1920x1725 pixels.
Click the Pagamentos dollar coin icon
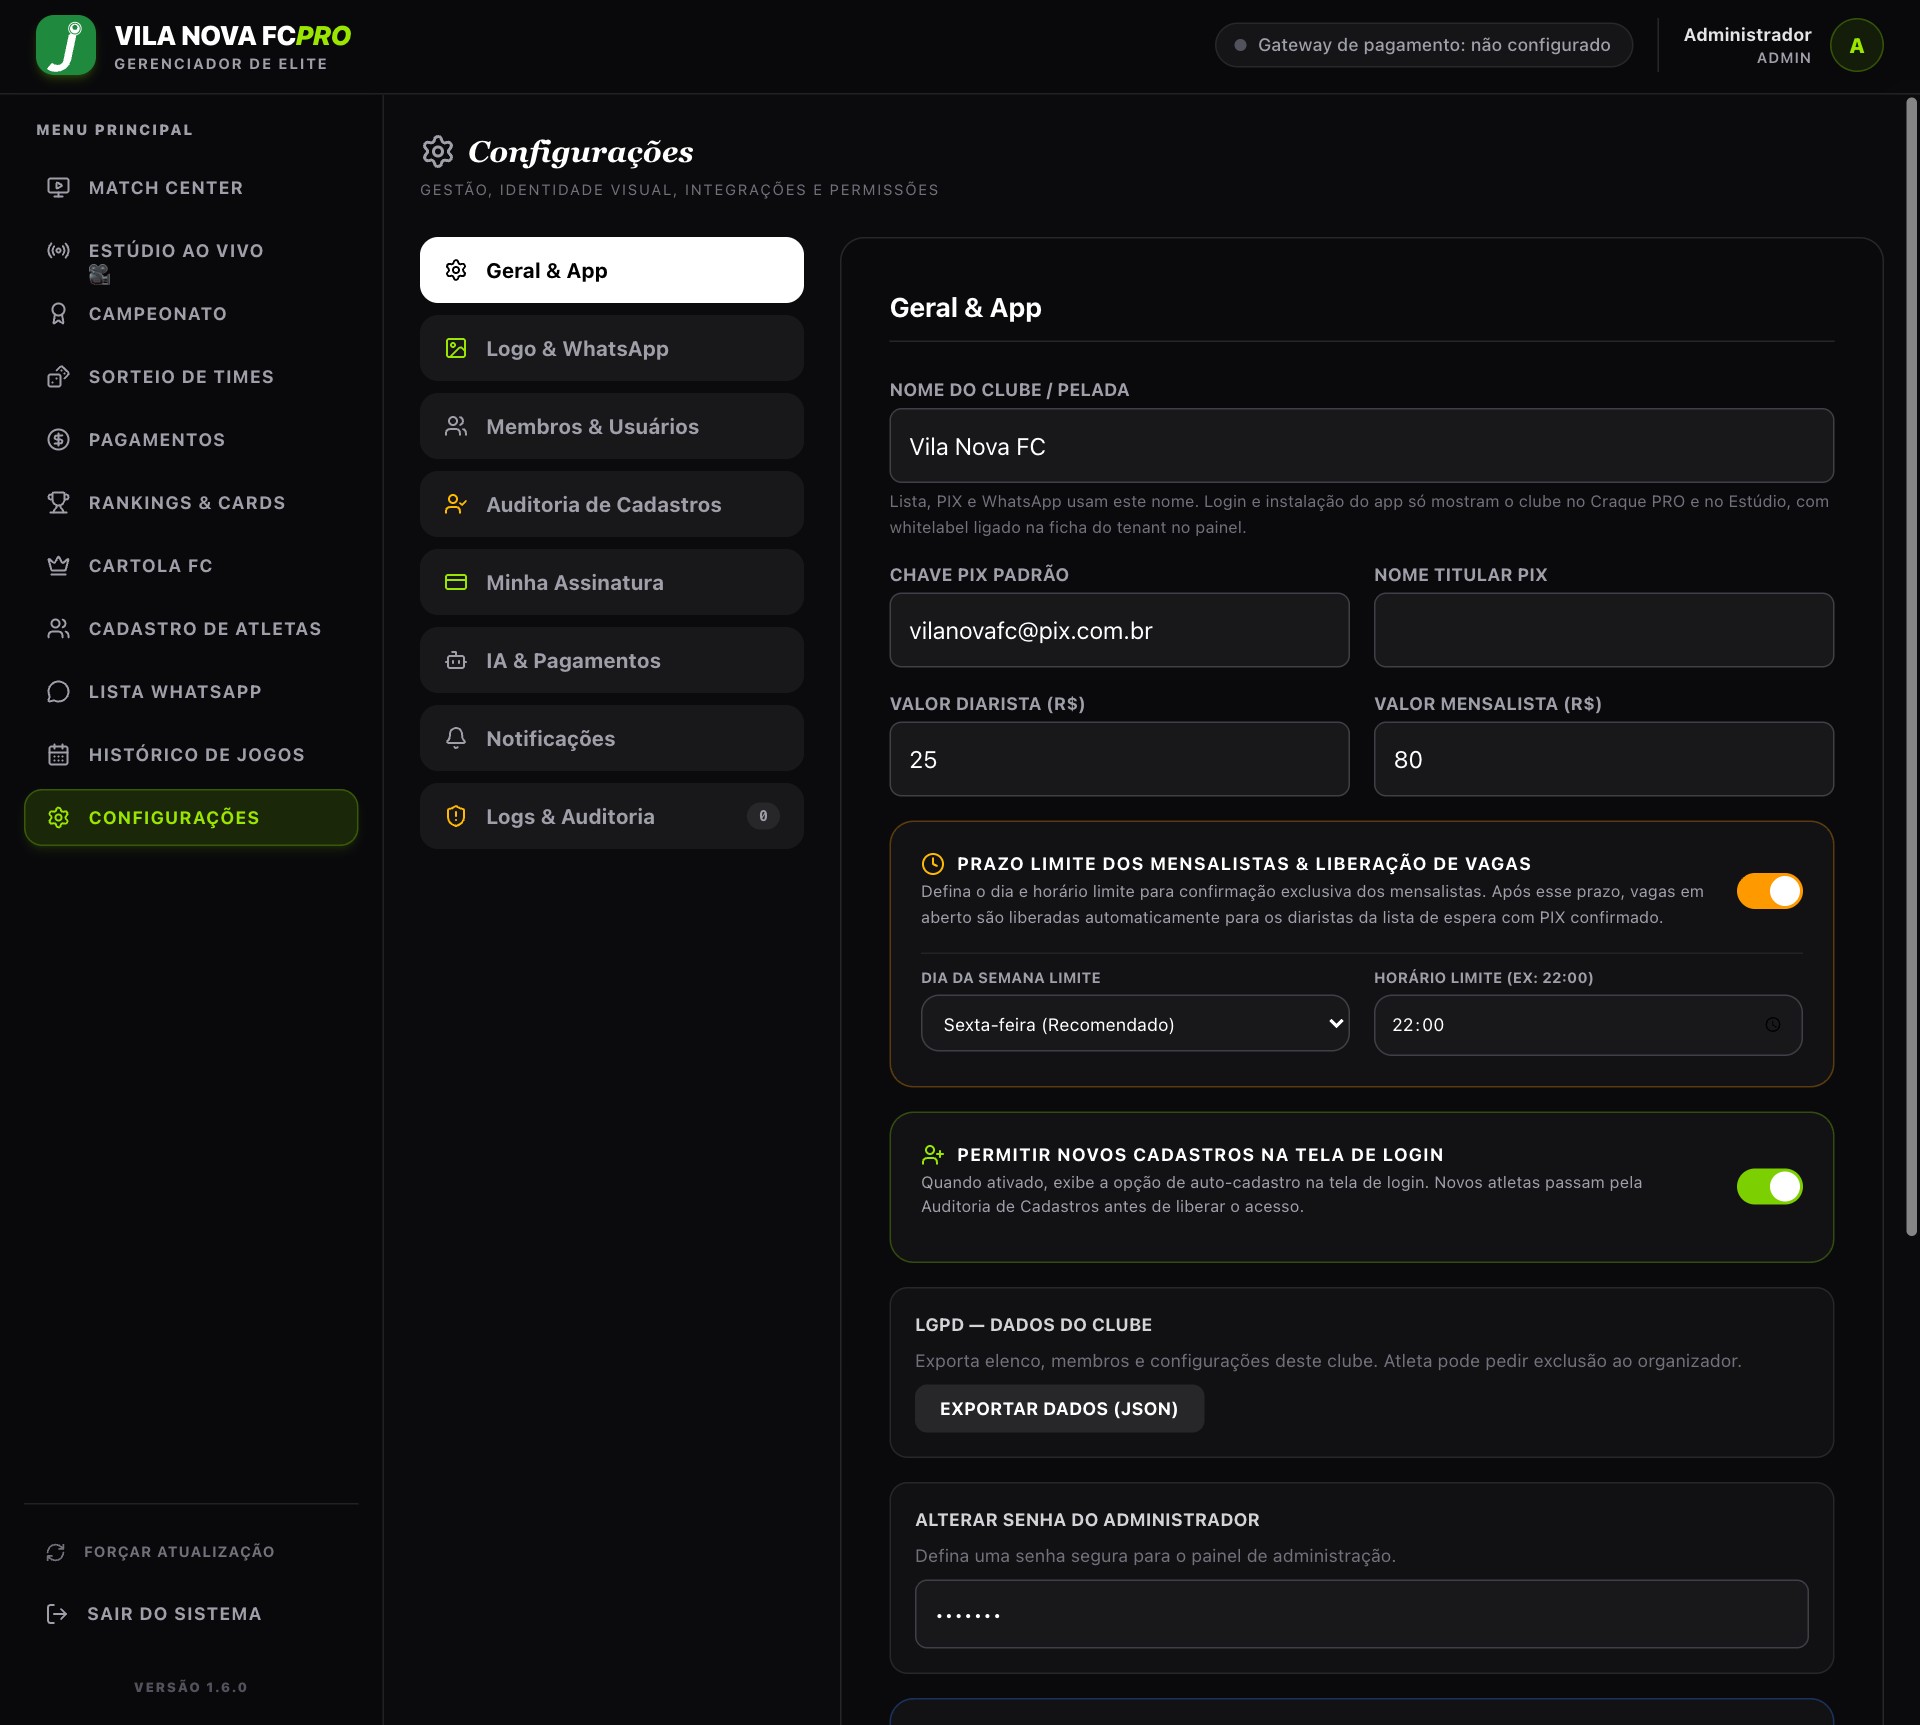58,440
